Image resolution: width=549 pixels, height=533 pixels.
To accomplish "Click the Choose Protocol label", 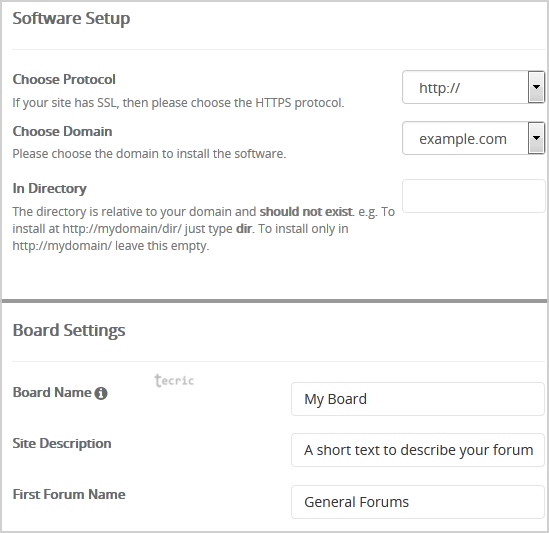I will [x=64, y=79].
